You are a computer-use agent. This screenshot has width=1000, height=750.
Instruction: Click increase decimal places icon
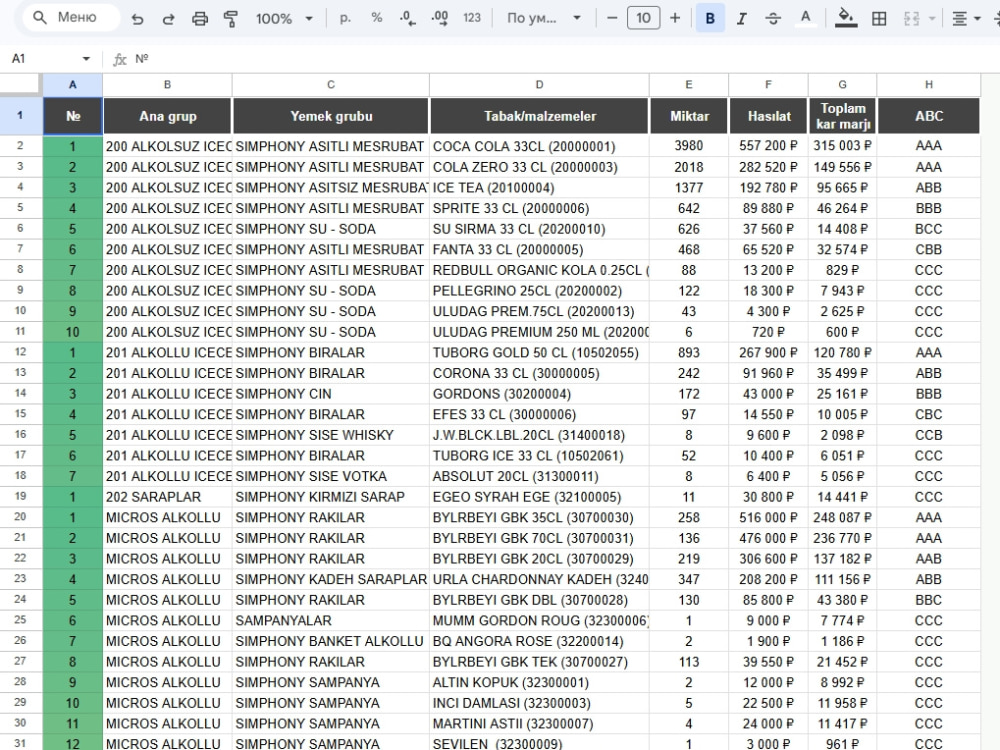tap(440, 18)
